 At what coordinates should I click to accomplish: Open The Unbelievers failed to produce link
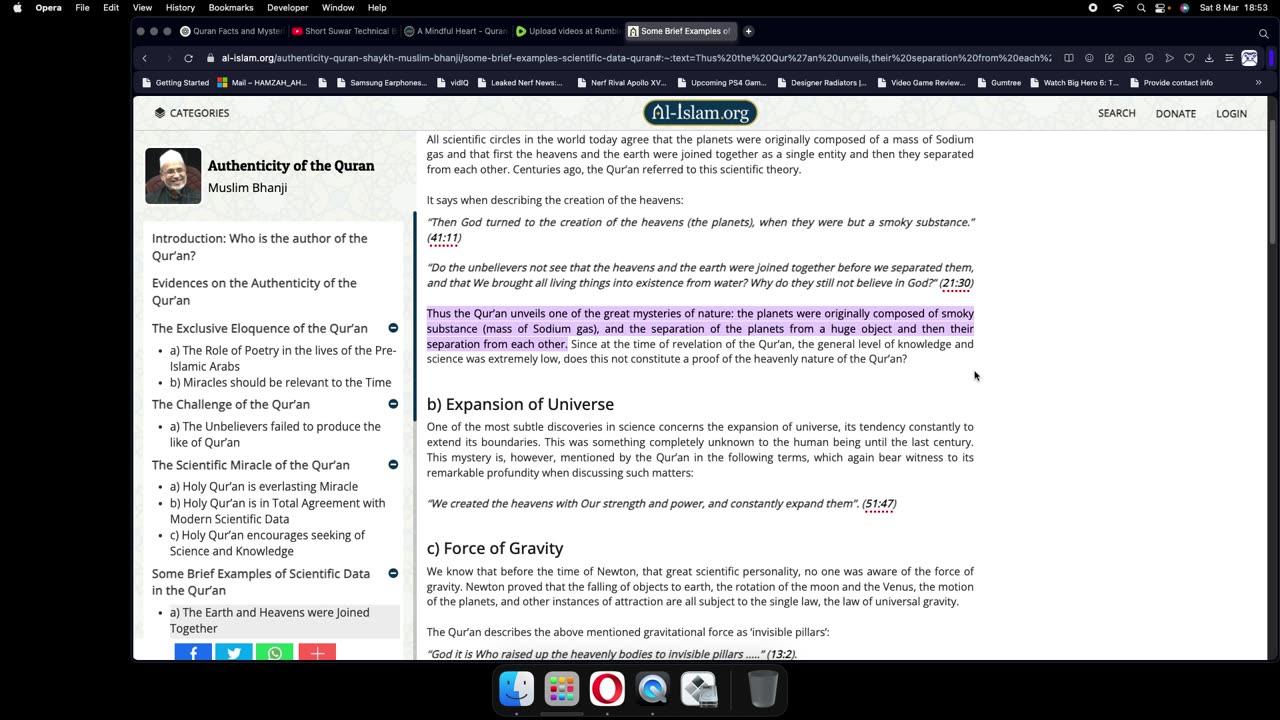(275, 434)
